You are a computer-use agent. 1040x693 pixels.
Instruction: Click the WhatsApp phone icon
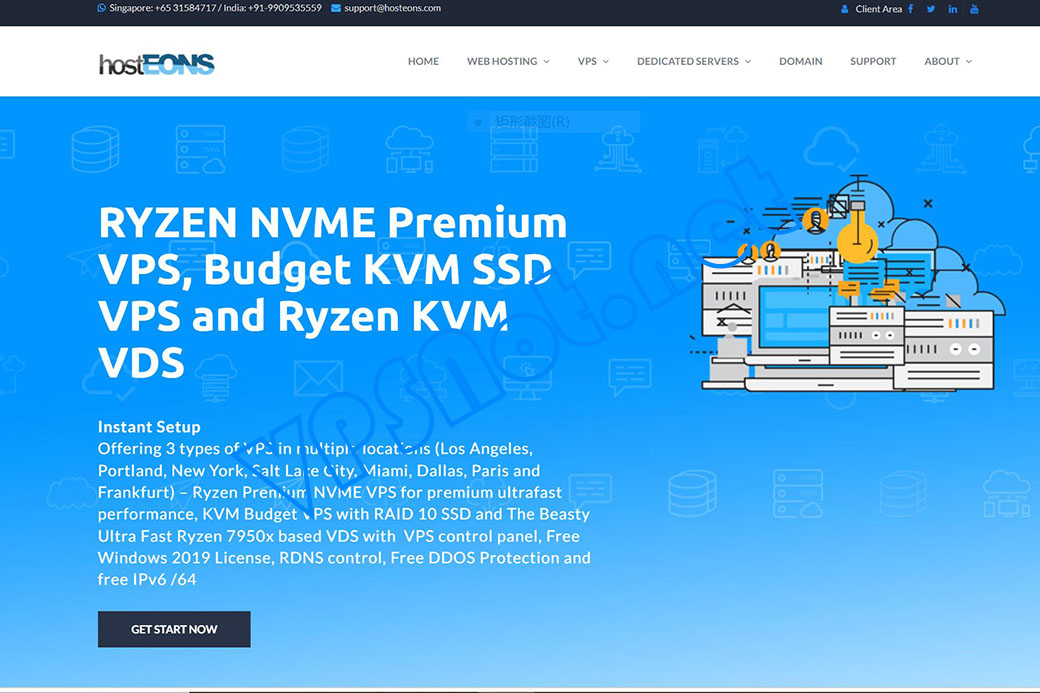101,8
